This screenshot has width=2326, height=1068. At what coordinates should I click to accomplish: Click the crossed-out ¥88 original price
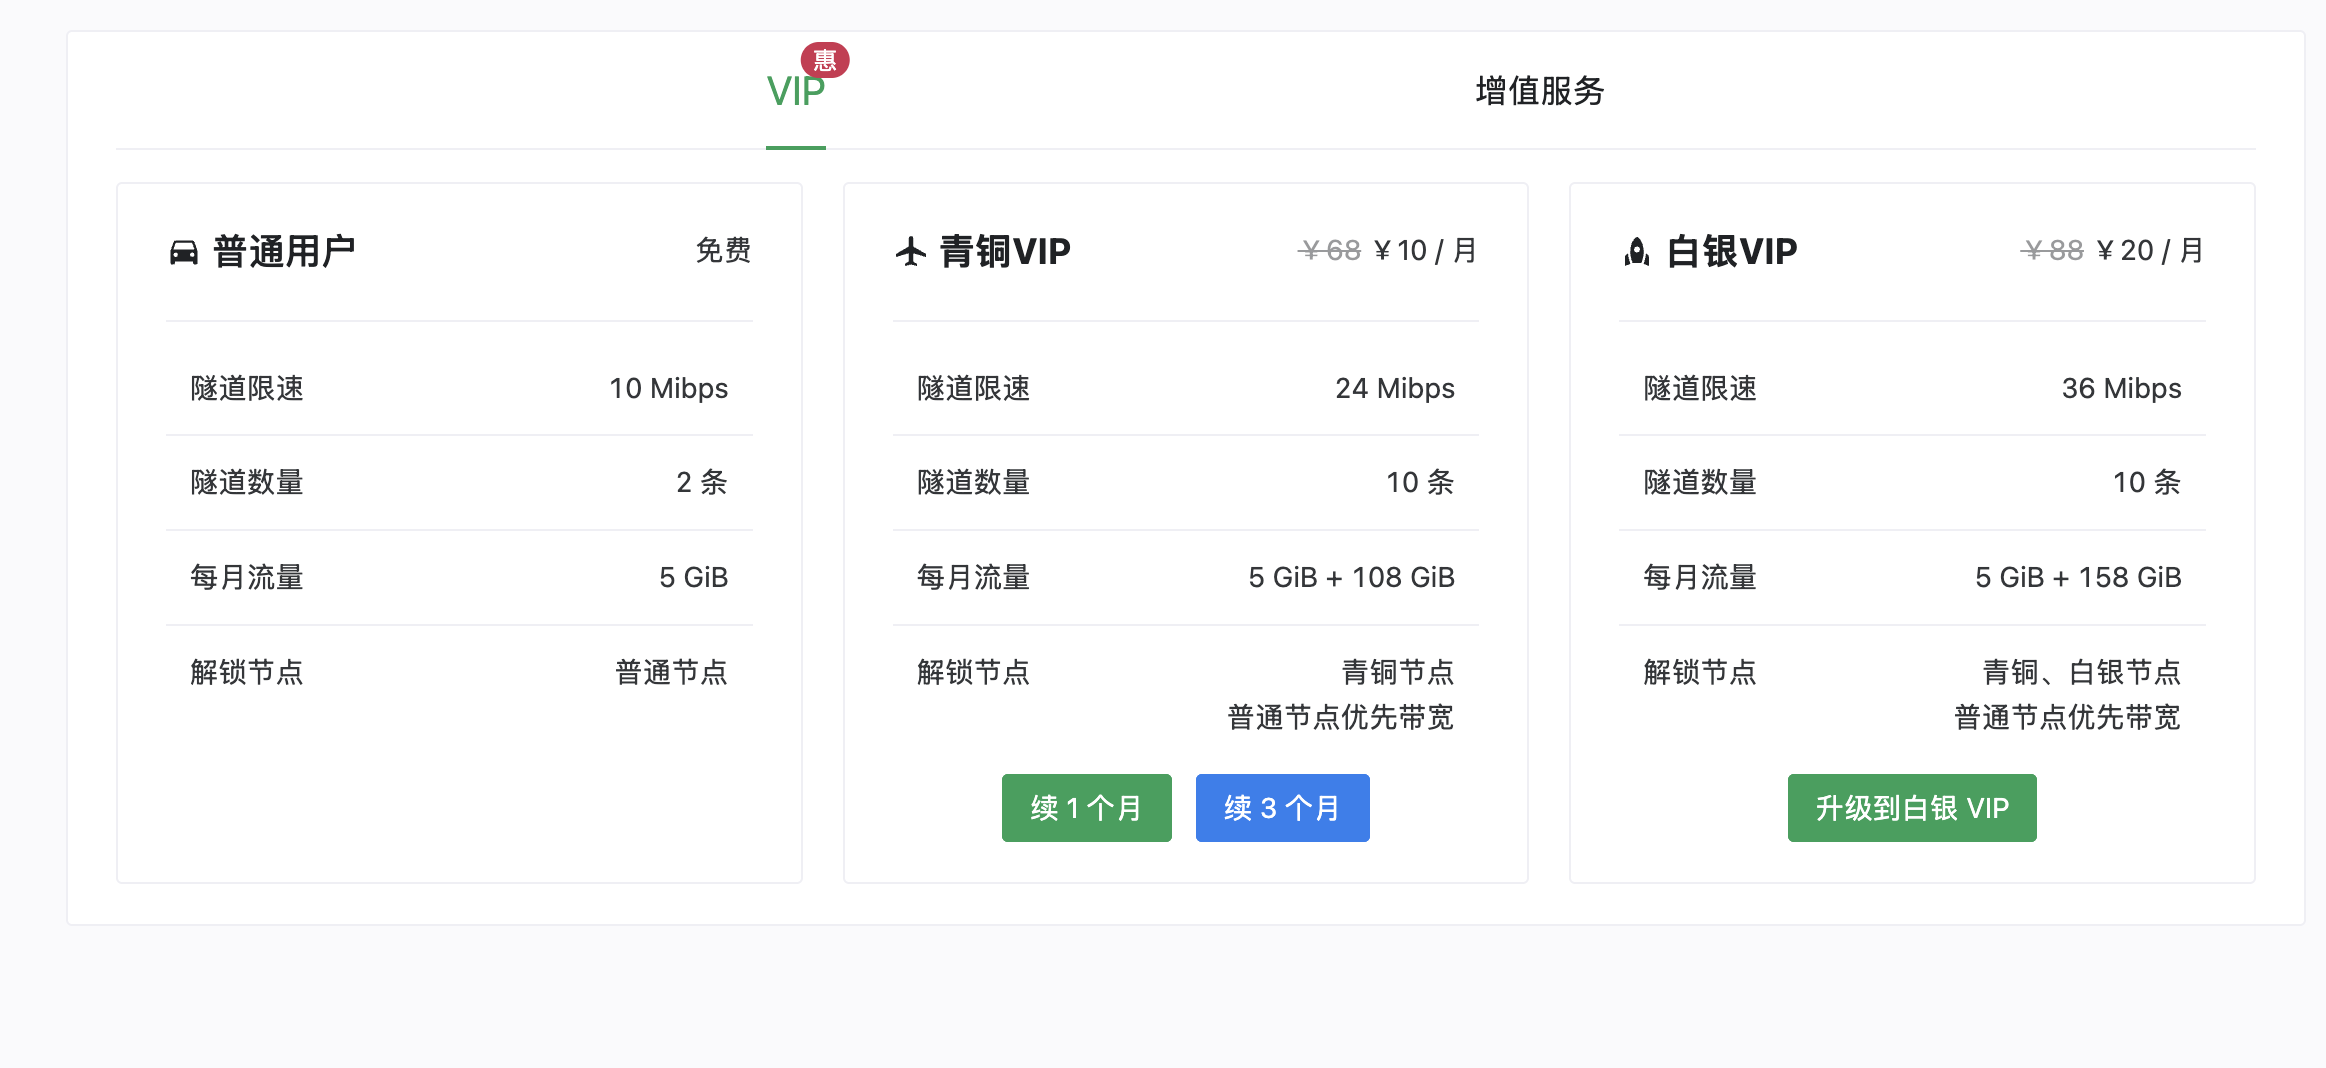(2052, 250)
